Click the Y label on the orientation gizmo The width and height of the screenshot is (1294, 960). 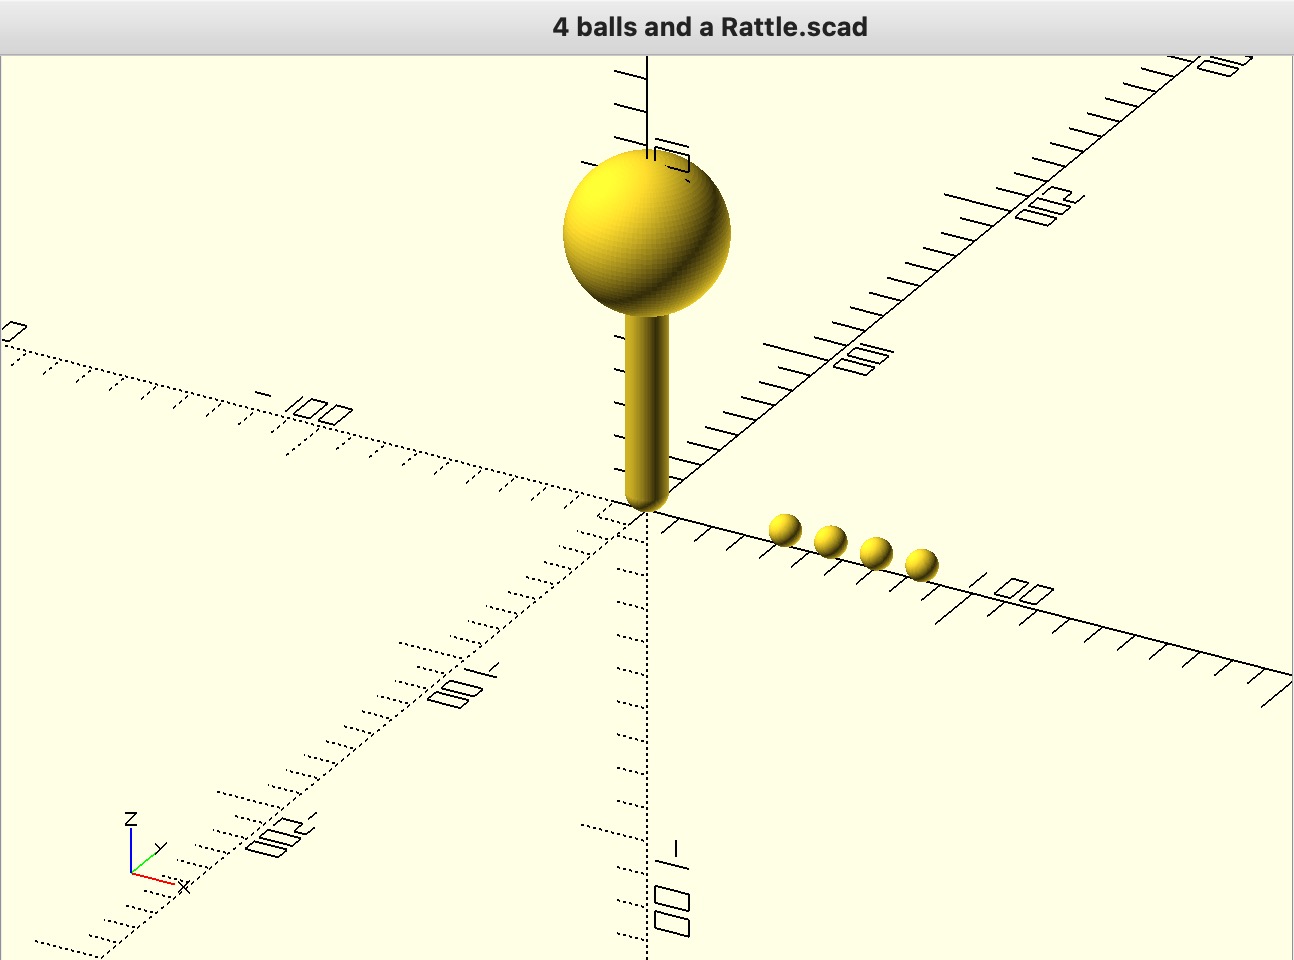pos(161,847)
